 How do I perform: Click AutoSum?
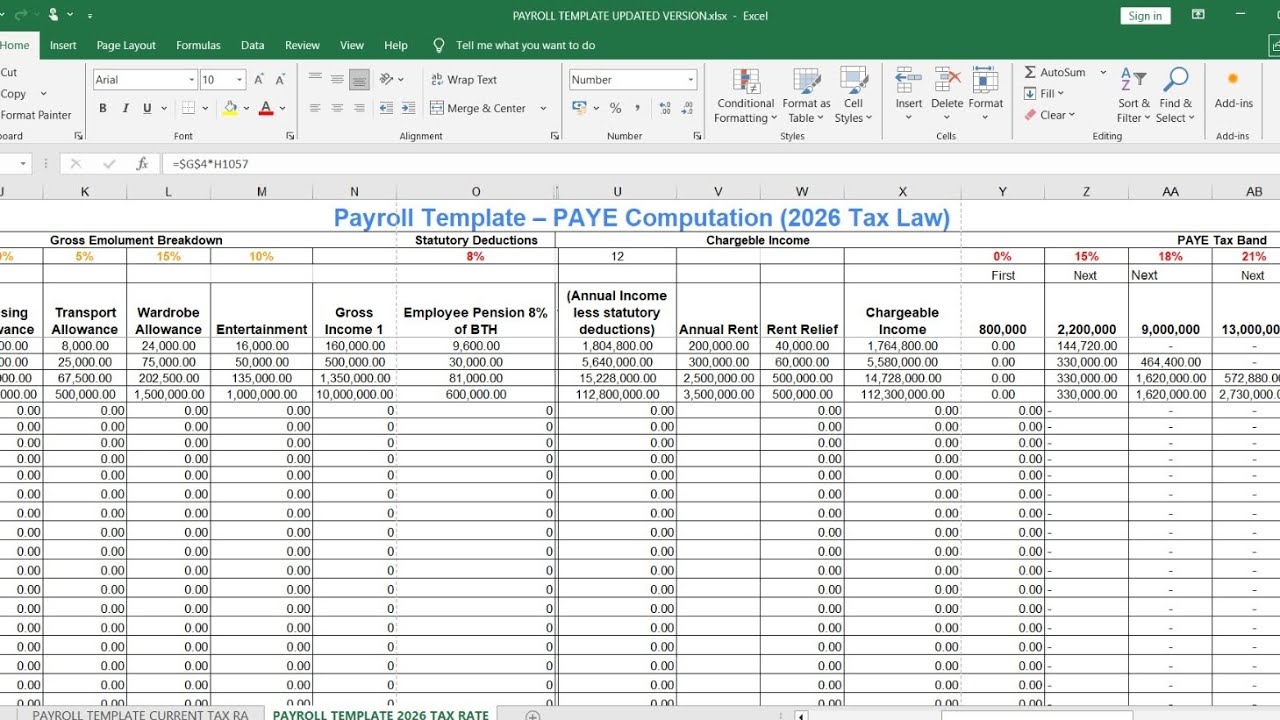click(1054, 72)
